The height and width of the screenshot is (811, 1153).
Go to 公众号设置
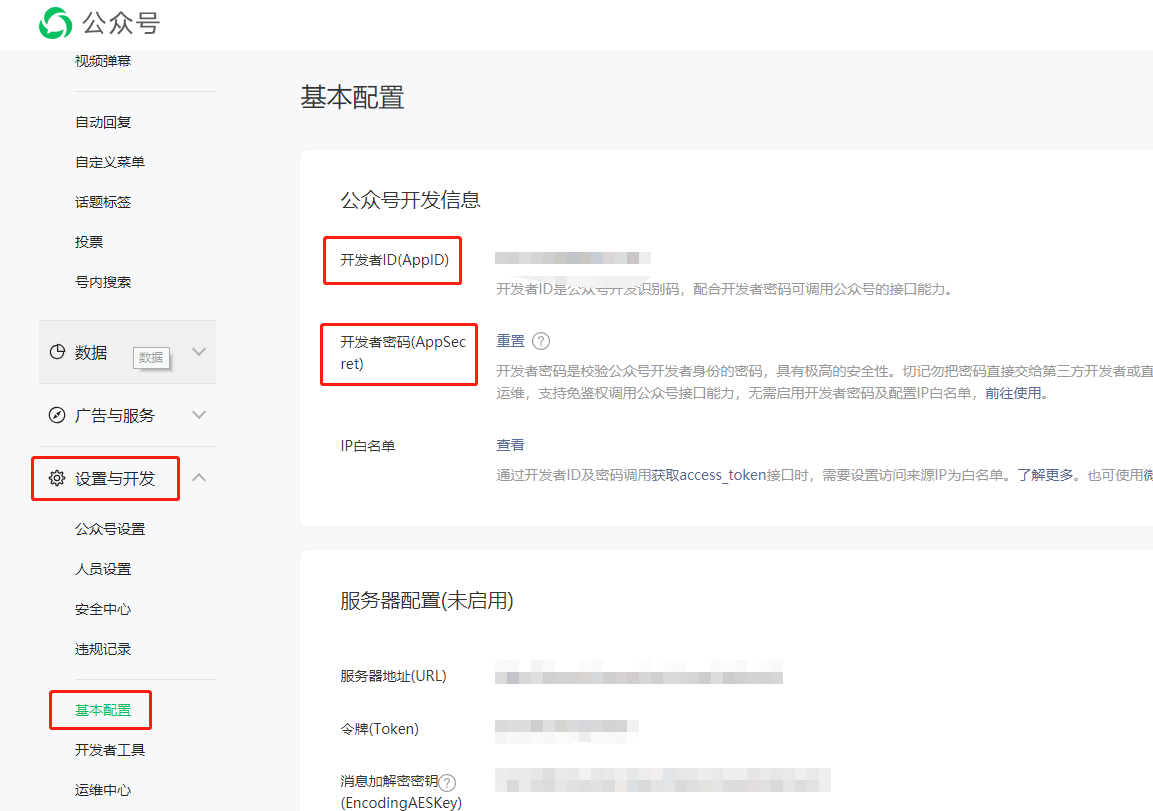[110, 529]
